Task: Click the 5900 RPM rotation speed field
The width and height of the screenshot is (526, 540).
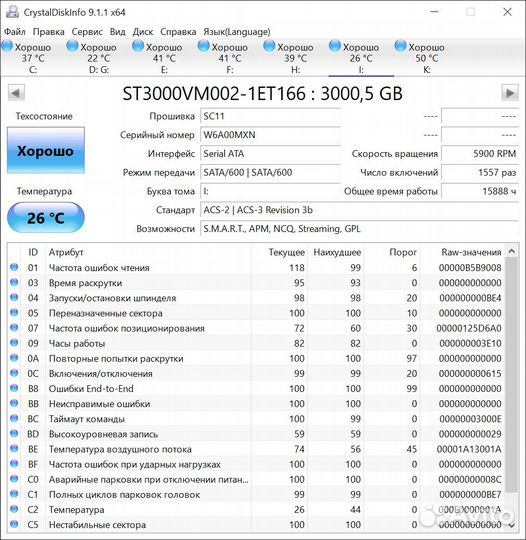Action: (480, 154)
